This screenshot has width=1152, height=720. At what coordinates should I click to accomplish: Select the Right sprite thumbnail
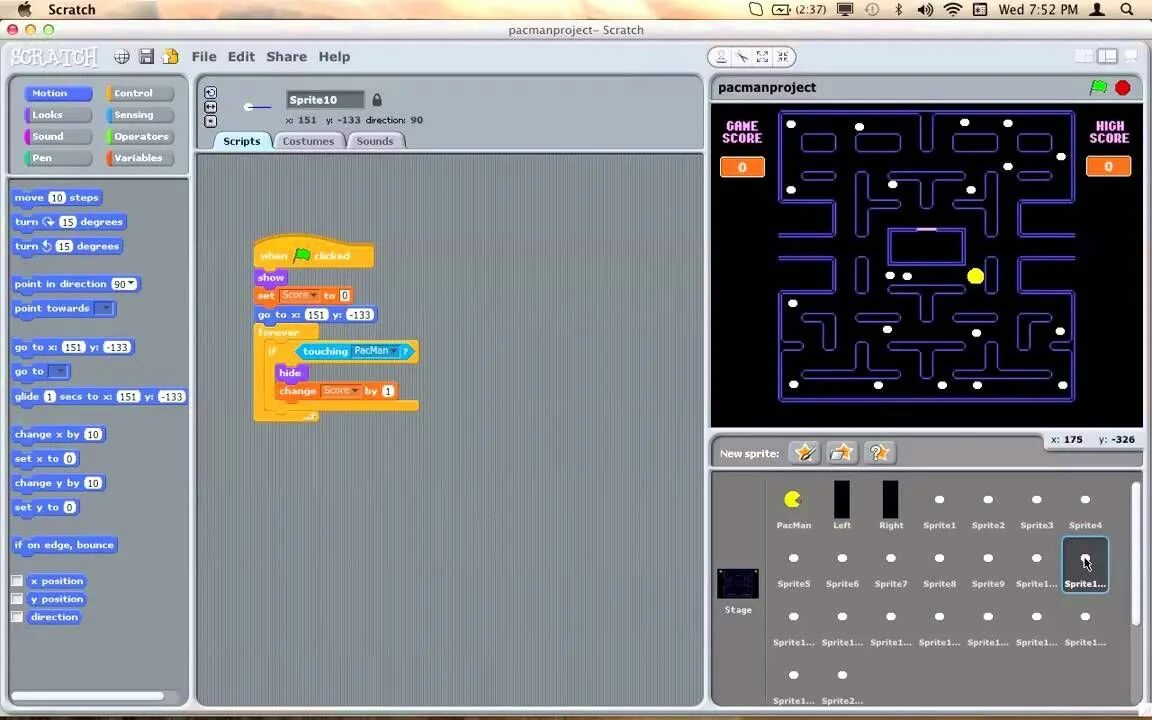tap(890, 505)
